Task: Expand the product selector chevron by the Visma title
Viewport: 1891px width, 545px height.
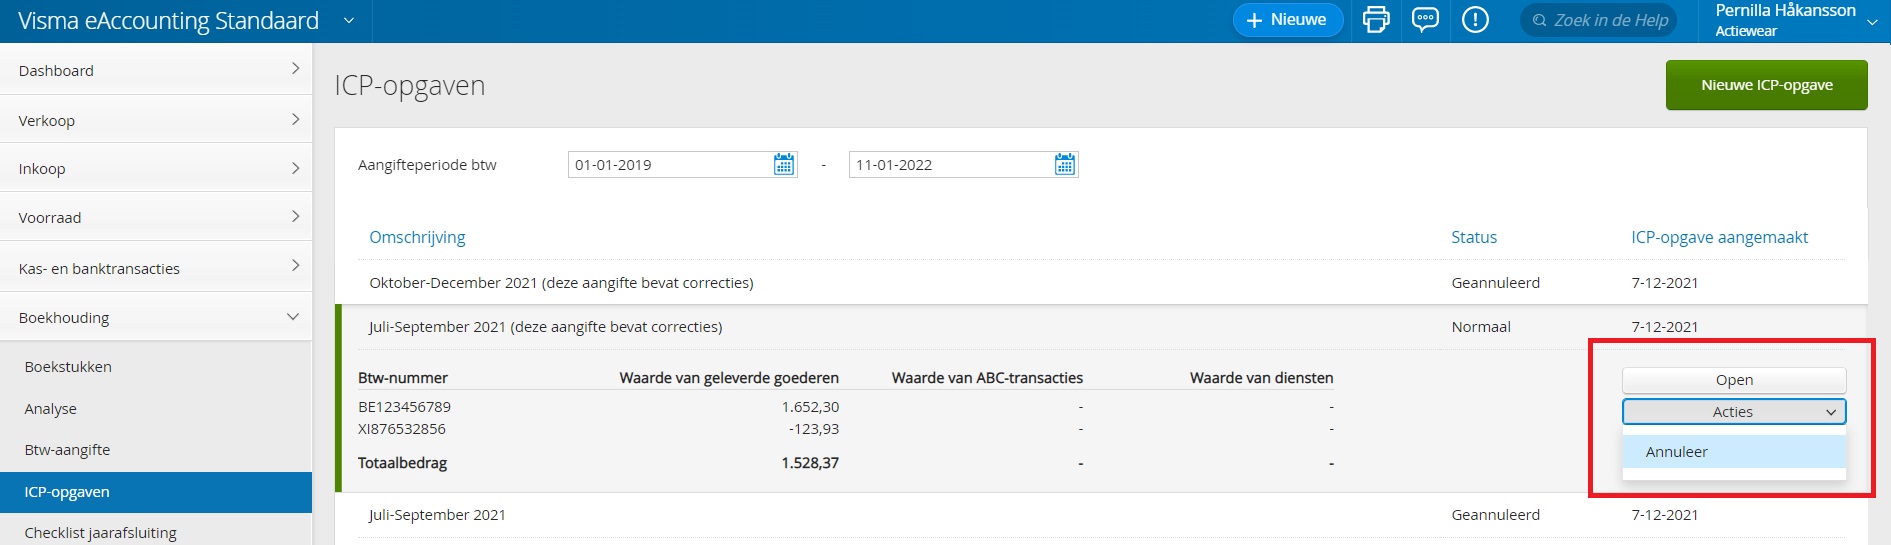Action: point(349,20)
